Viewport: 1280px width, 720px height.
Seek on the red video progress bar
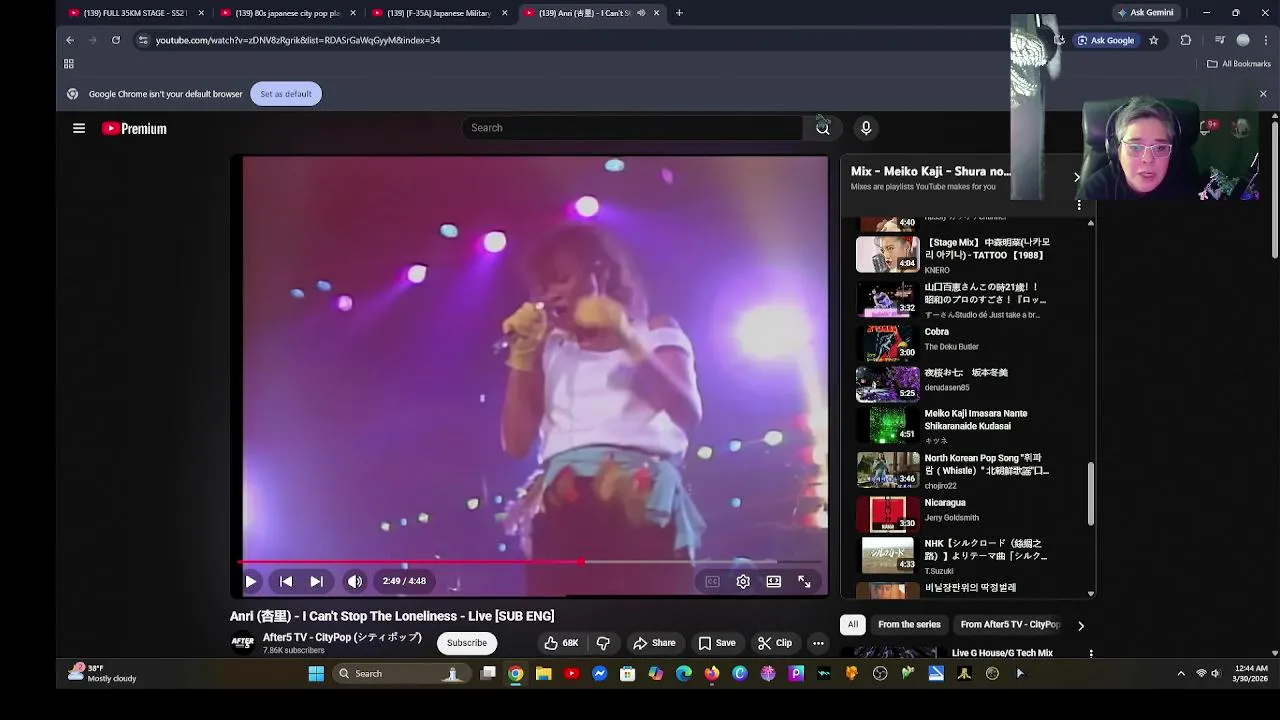coord(530,562)
